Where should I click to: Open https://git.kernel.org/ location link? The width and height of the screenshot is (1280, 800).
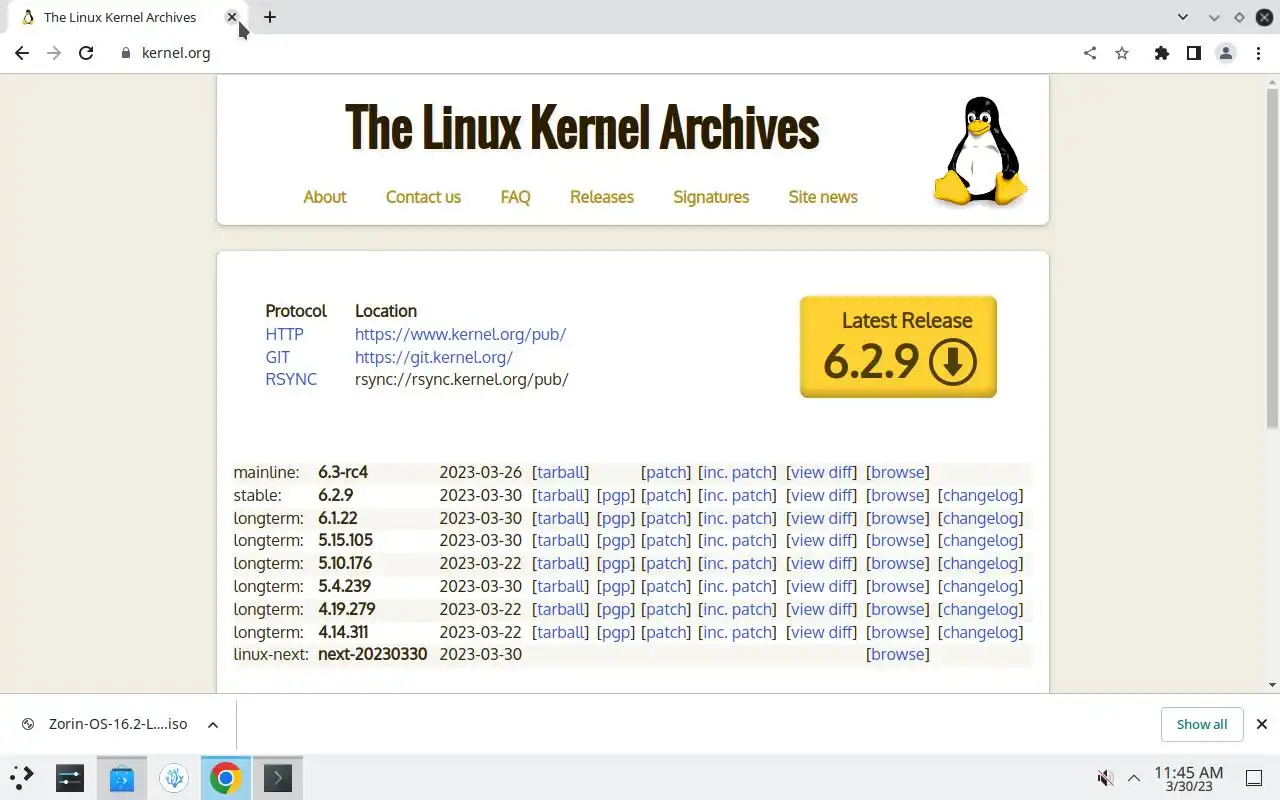[x=434, y=357]
